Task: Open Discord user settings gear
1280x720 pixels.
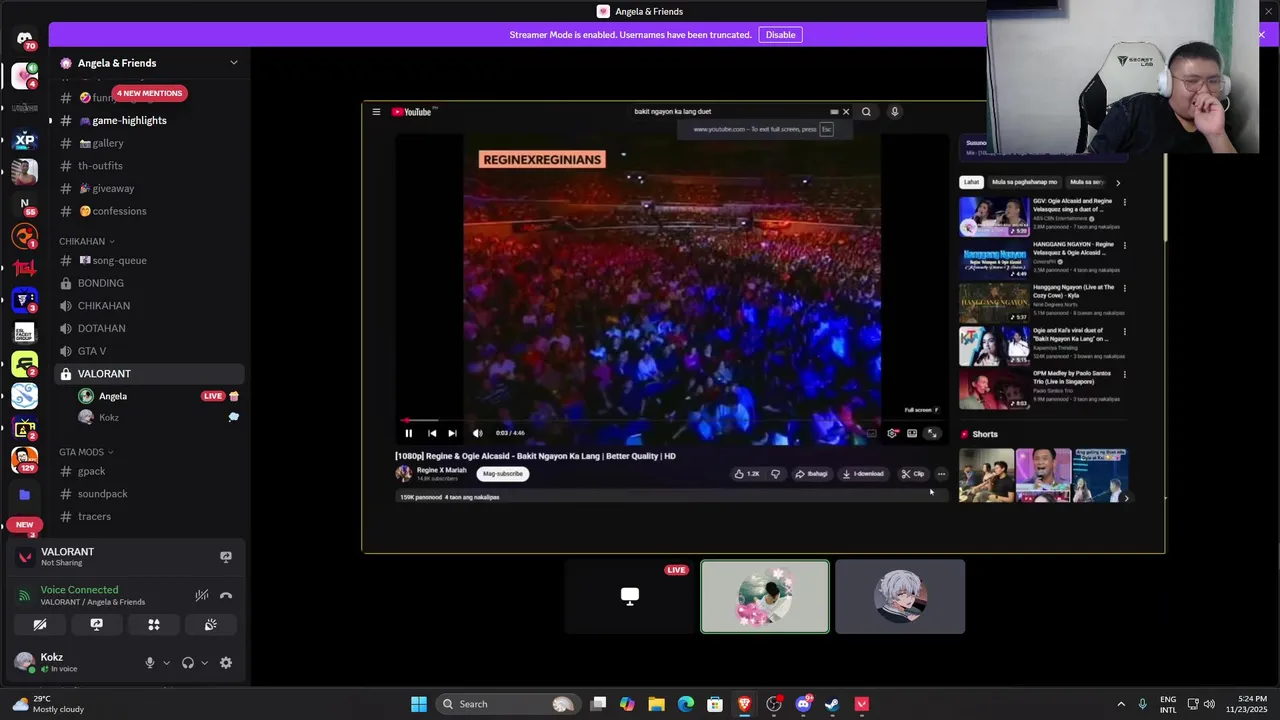Action: [x=226, y=662]
